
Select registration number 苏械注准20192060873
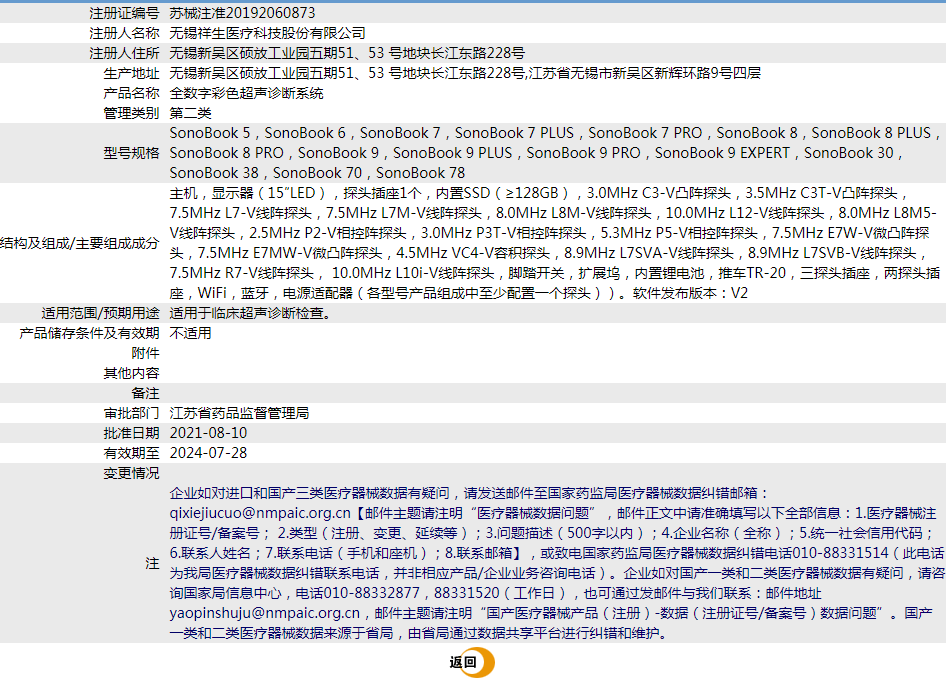click(243, 13)
